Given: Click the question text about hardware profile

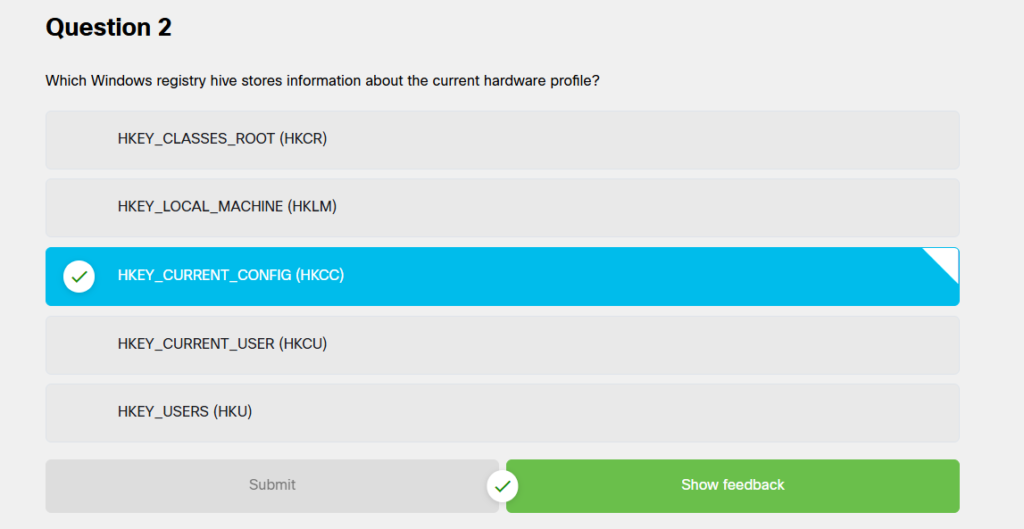Looking at the screenshot, I should point(322,81).
